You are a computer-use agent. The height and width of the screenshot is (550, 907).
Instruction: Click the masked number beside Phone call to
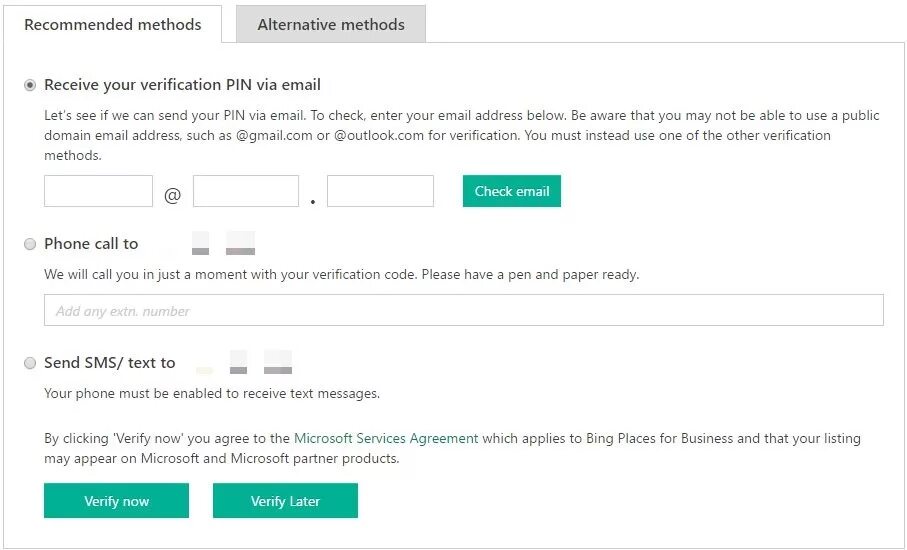pos(222,244)
